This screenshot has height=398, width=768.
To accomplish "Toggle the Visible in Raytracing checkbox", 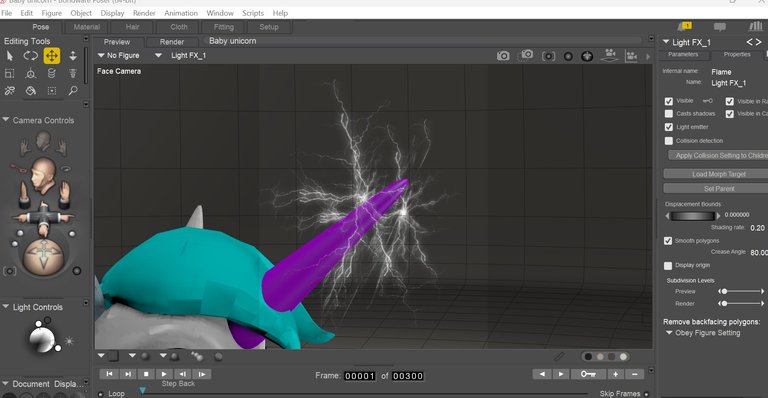I will [729, 101].
